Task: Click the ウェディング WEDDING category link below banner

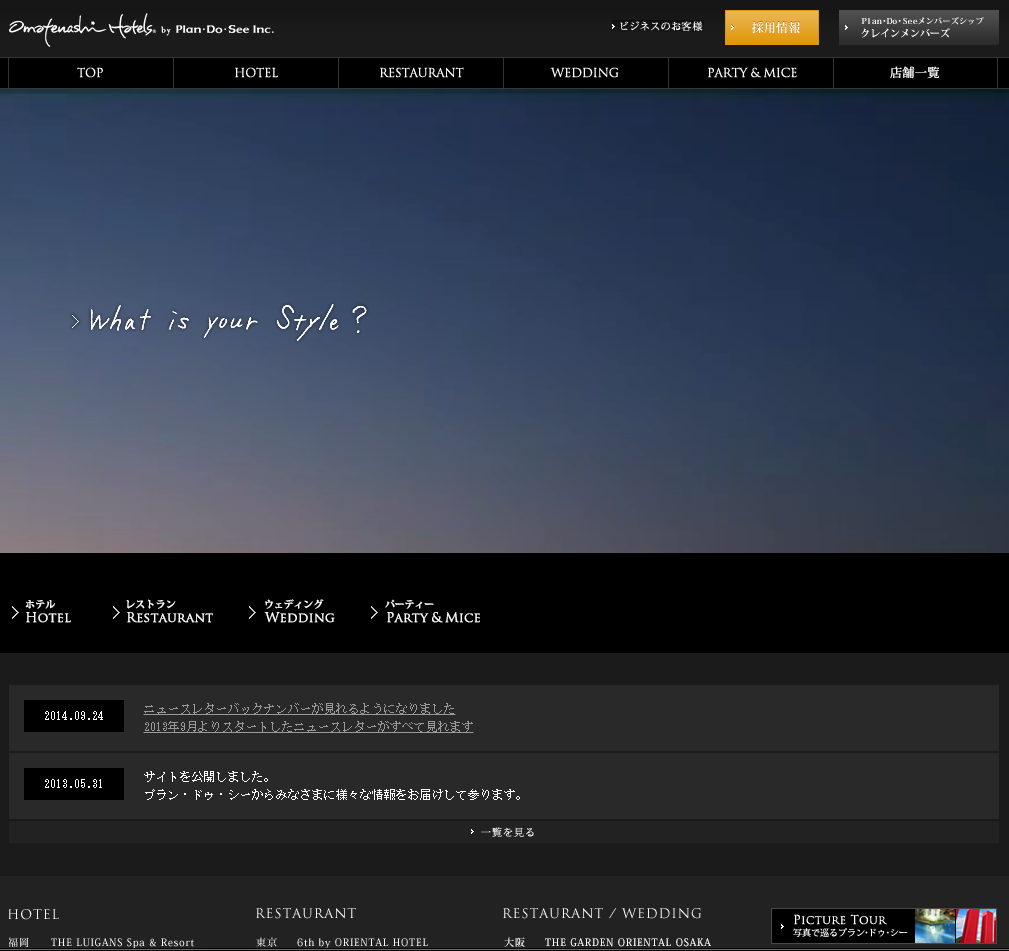Action: 298,612
